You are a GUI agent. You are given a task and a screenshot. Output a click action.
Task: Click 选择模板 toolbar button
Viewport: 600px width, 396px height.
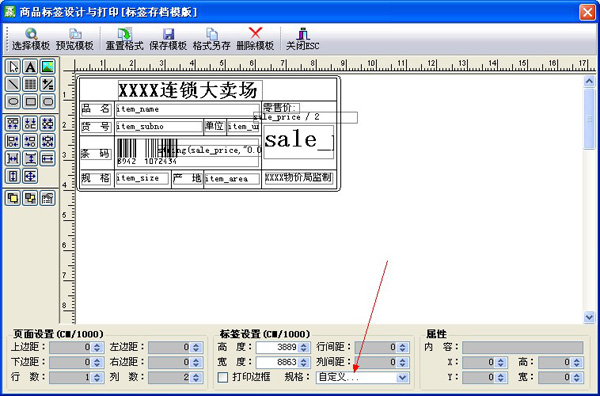(31, 39)
